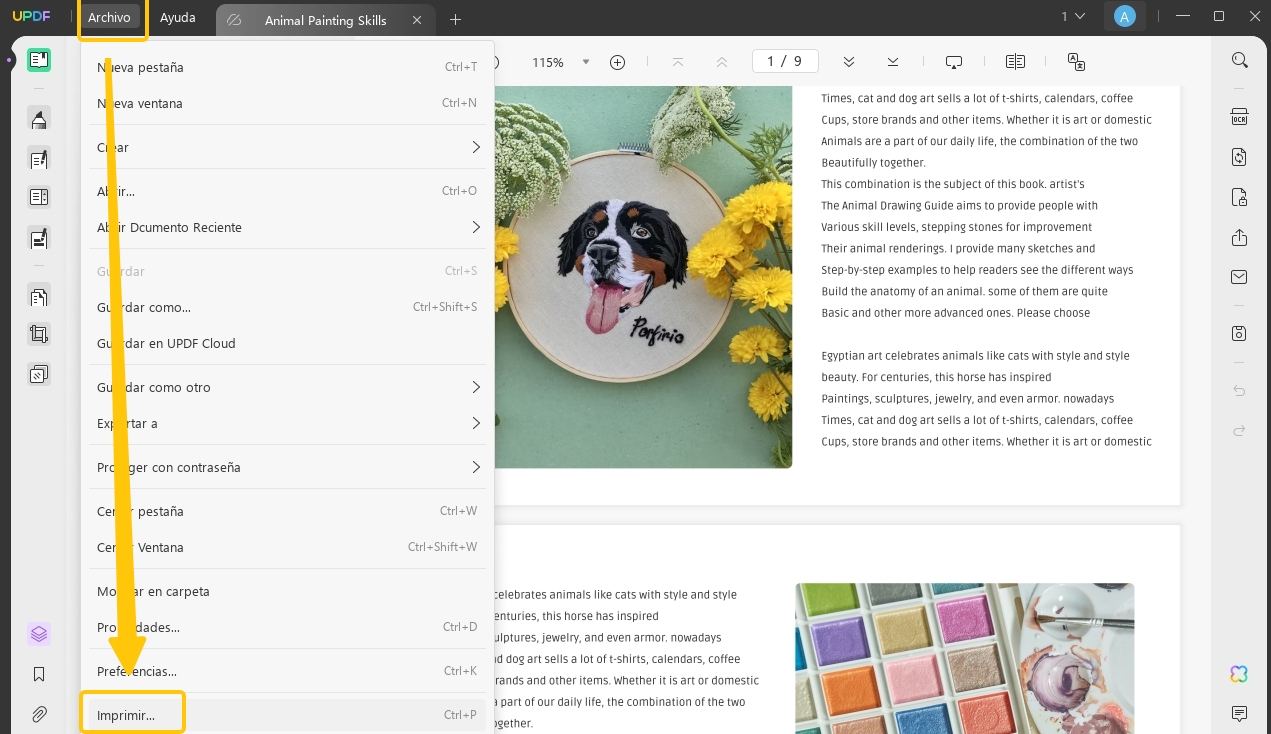The image size is (1271, 734).
Task: Expand Proteger con contraseña submenu
Action: [x=287, y=467]
